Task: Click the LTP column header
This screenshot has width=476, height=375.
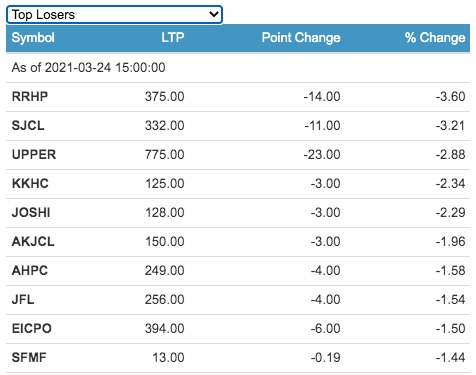Action: point(173,37)
